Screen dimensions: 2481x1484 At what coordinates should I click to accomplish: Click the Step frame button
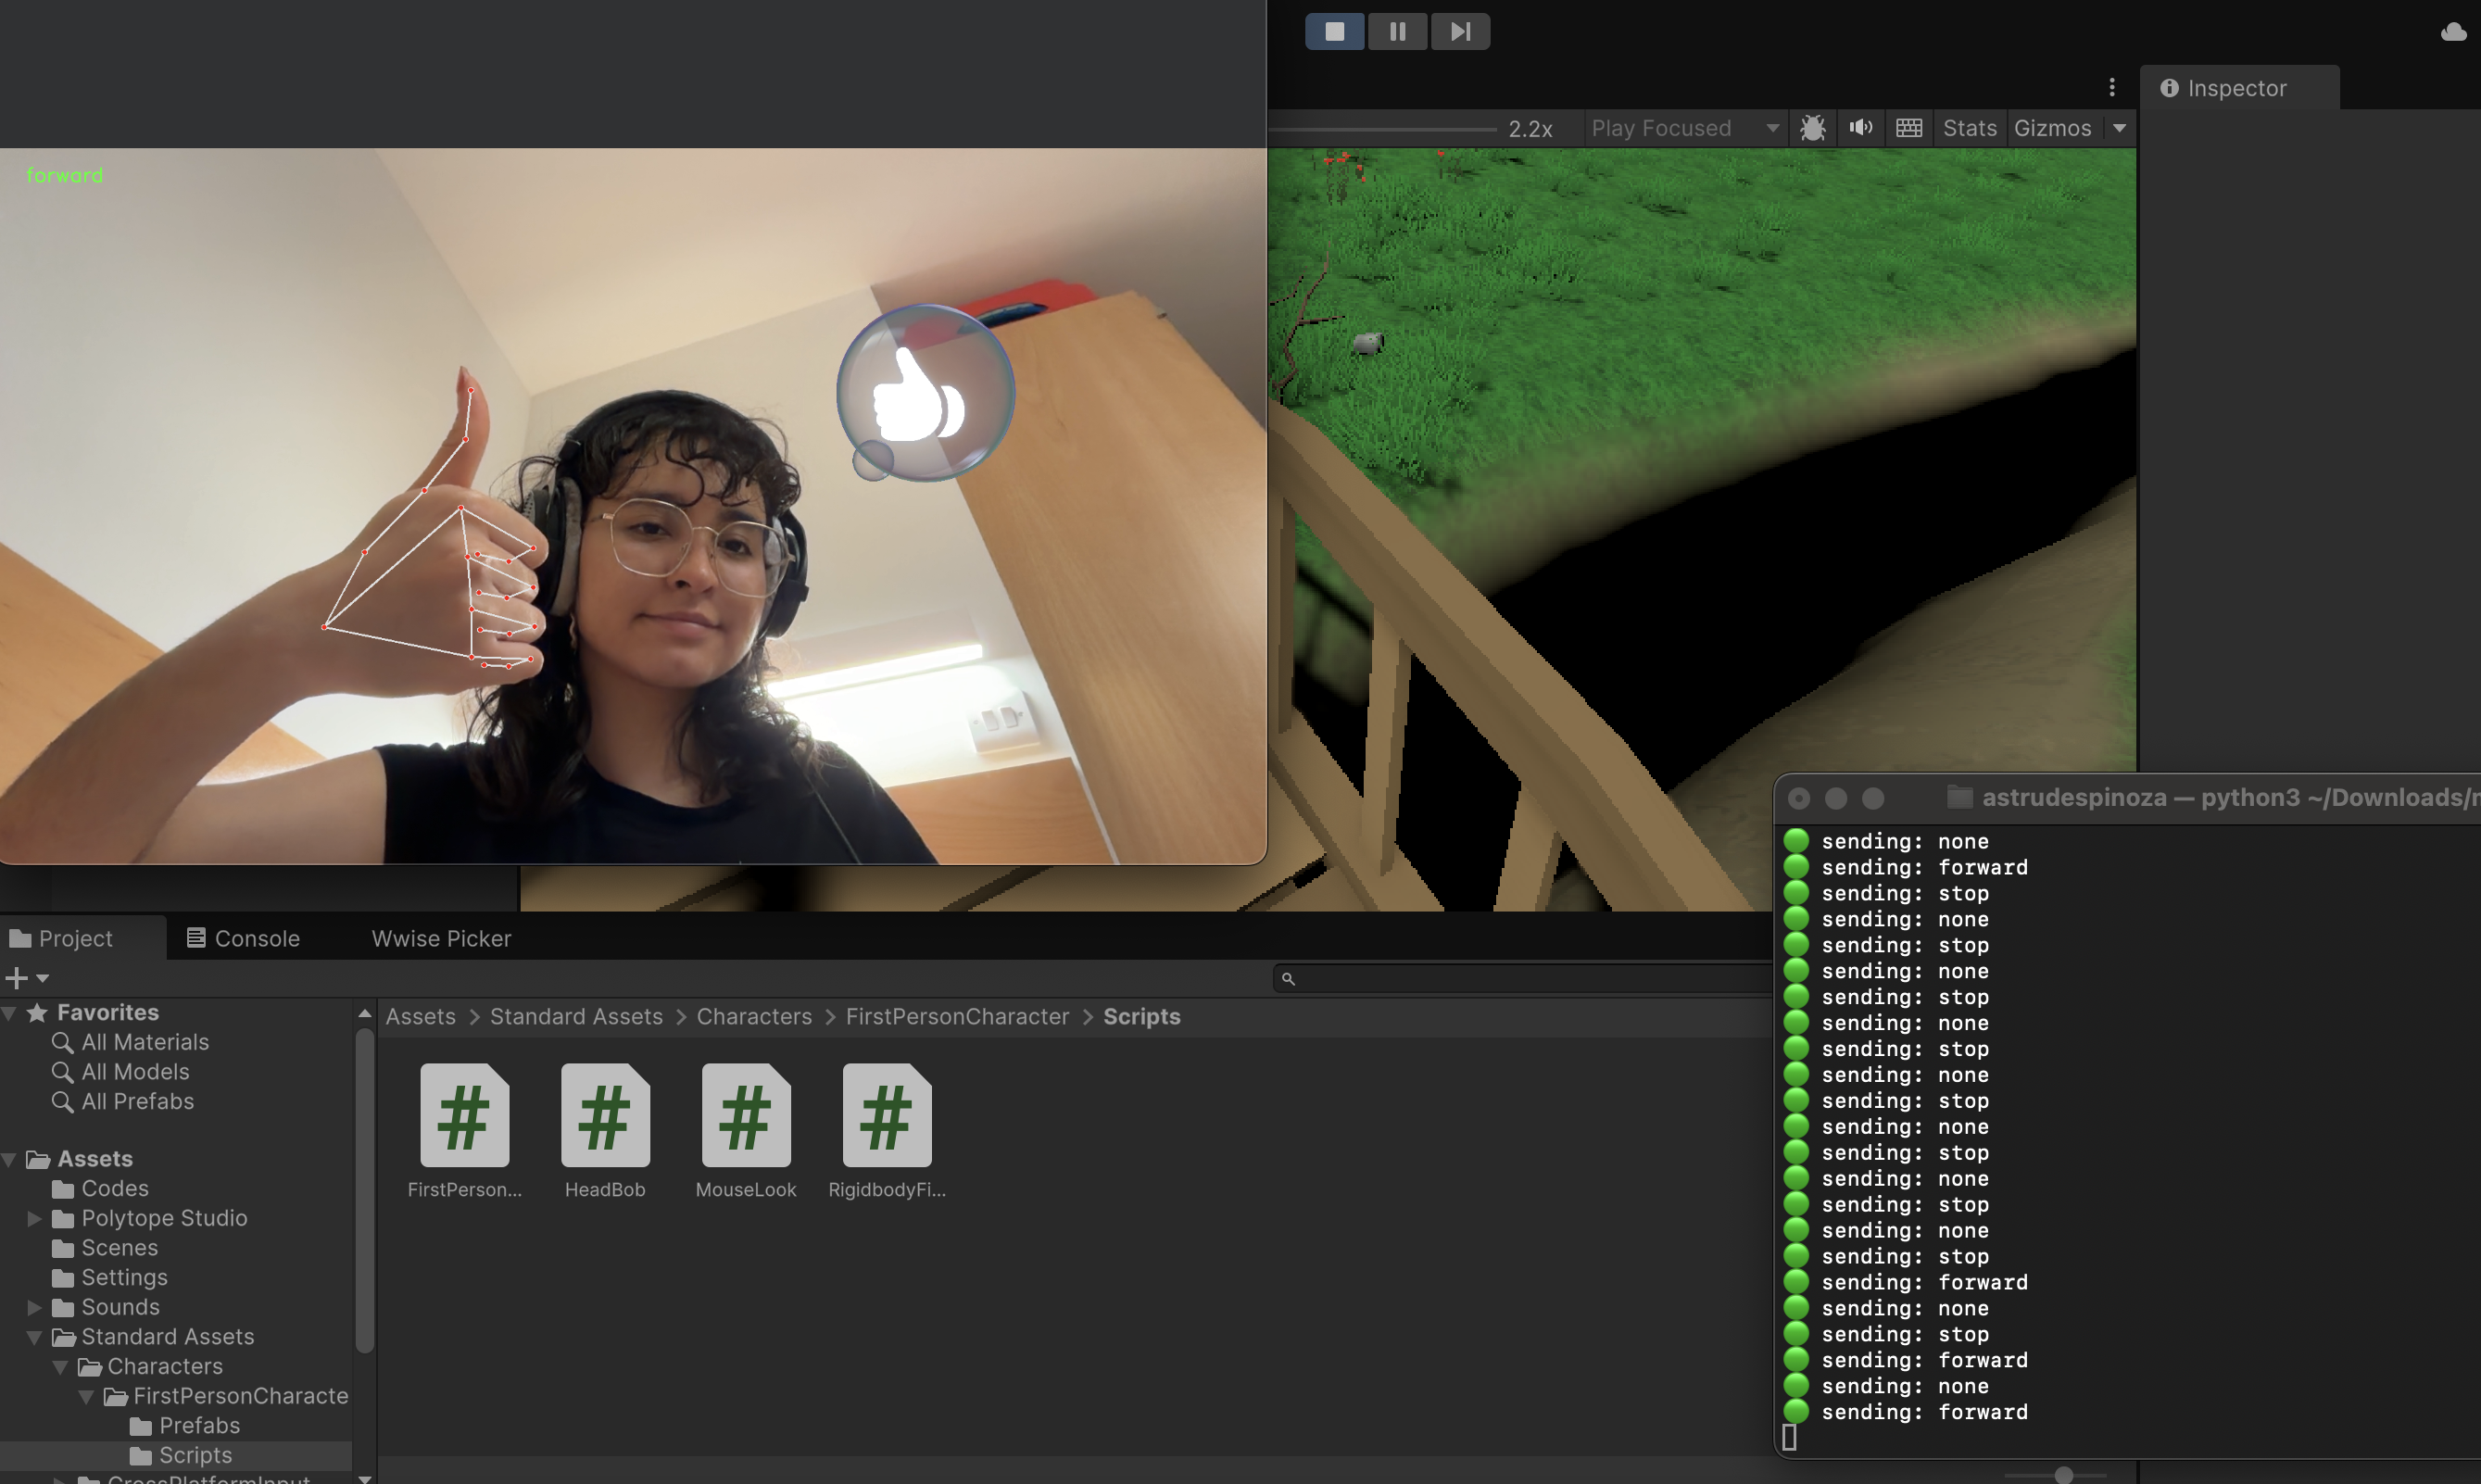point(1460,31)
